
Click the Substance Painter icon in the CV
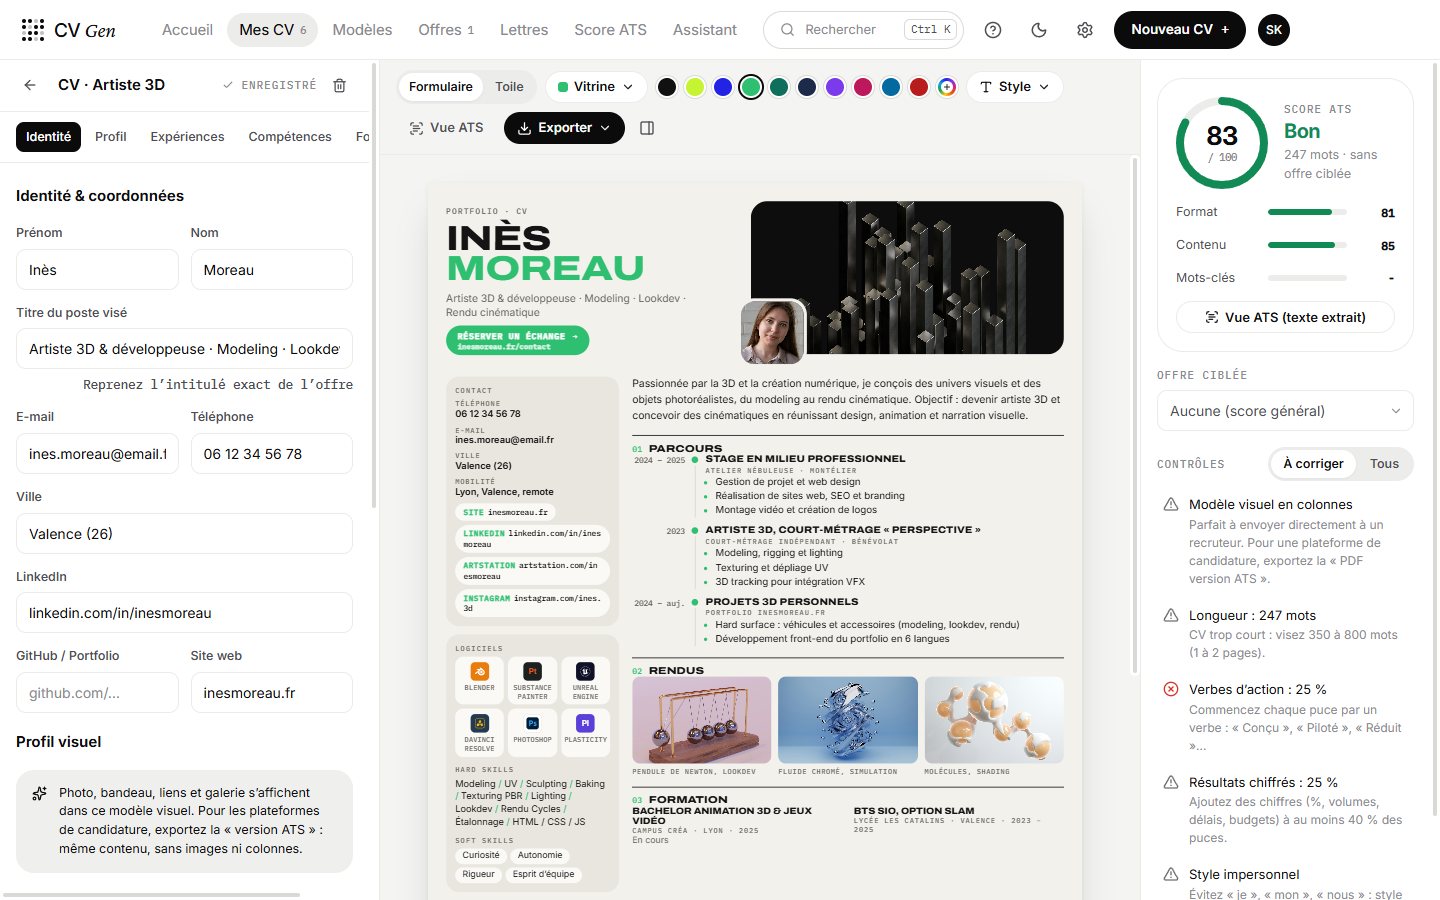(533, 672)
